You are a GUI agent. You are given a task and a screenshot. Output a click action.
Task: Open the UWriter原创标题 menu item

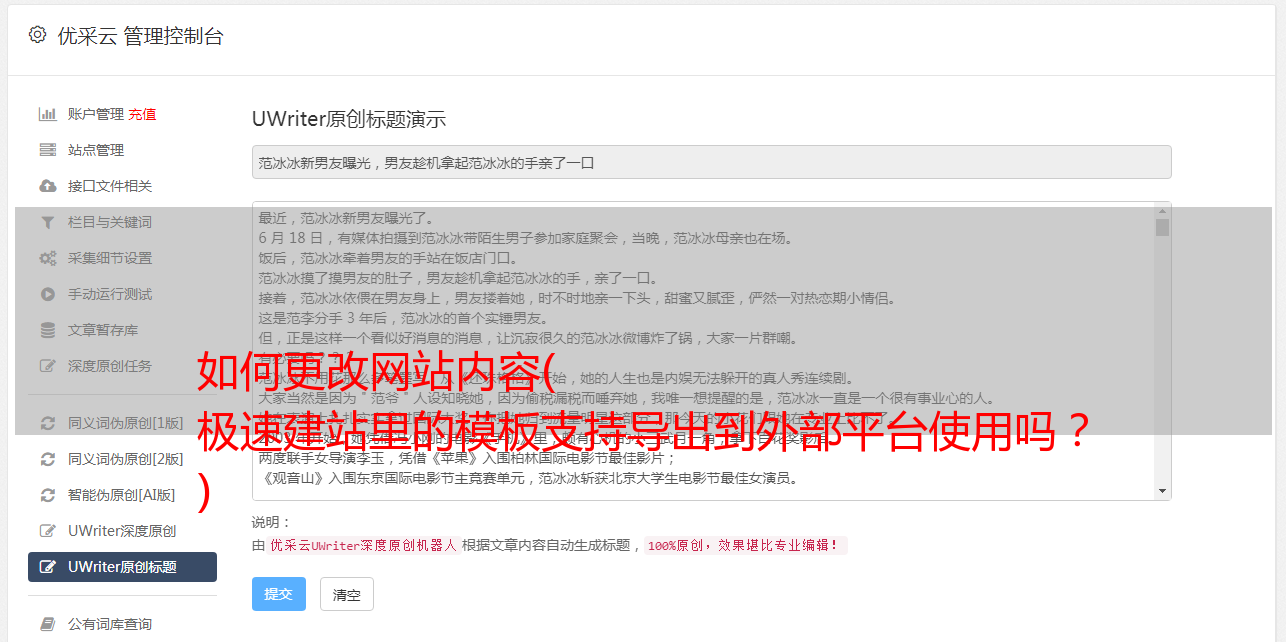pos(122,567)
